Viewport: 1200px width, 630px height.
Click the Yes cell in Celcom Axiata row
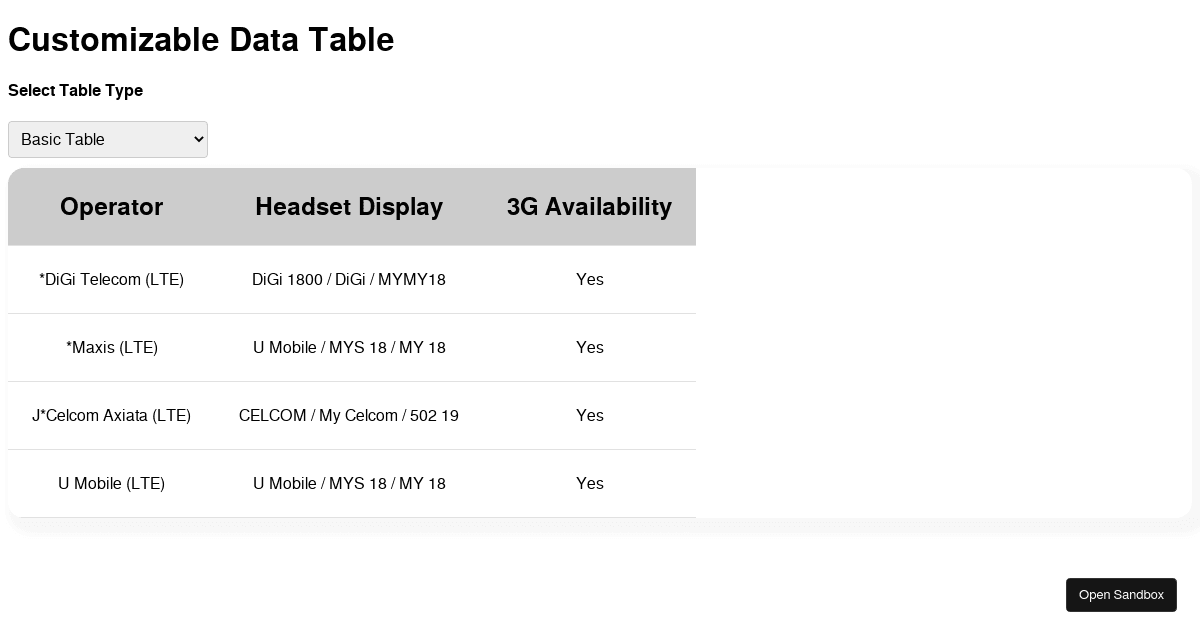tap(590, 416)
